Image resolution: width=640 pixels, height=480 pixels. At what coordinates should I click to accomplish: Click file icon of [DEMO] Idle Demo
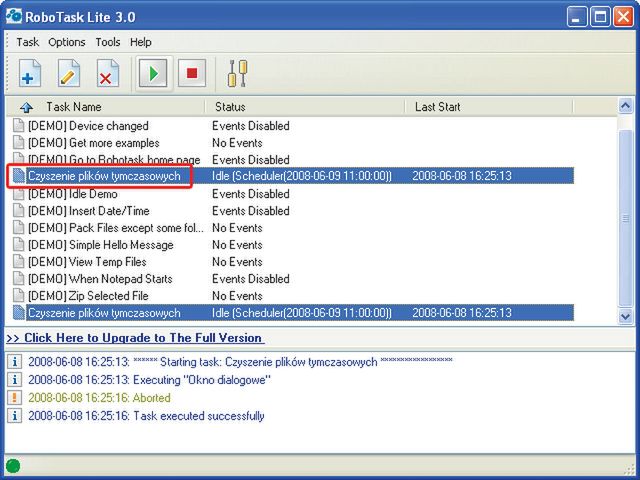click(18, 194)
